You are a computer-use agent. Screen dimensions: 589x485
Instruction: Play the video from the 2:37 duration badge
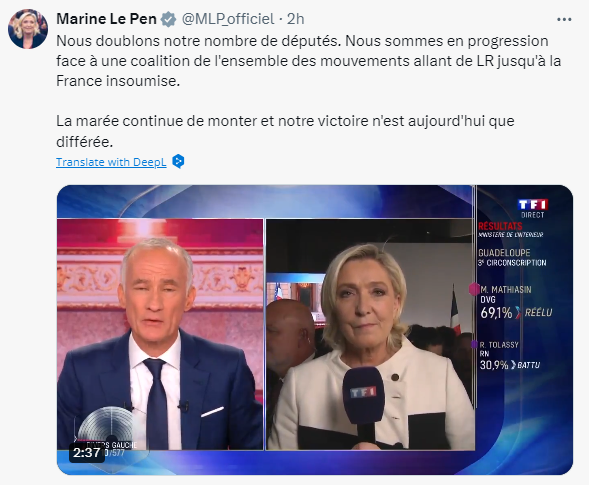86,453
